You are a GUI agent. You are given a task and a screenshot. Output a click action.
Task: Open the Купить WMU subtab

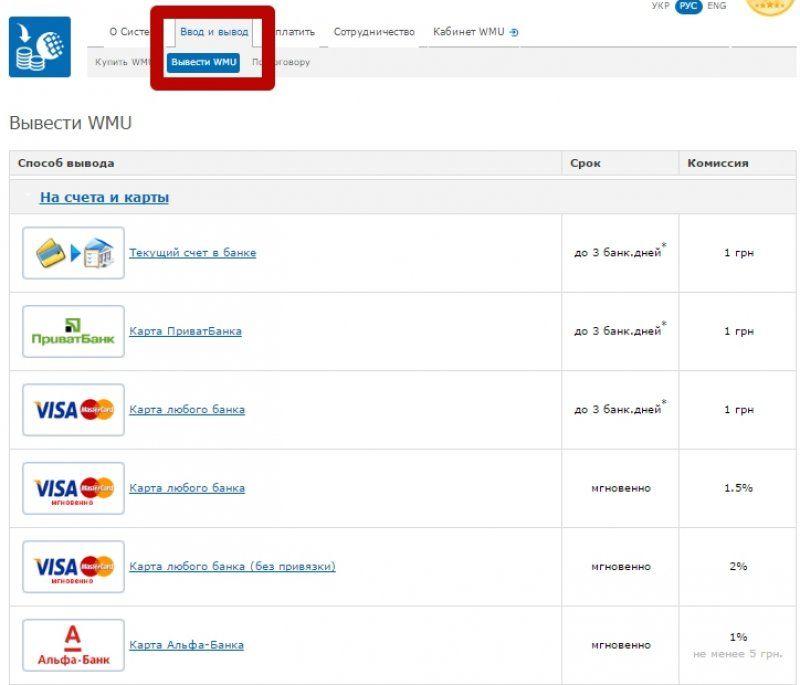pos(122,62)
